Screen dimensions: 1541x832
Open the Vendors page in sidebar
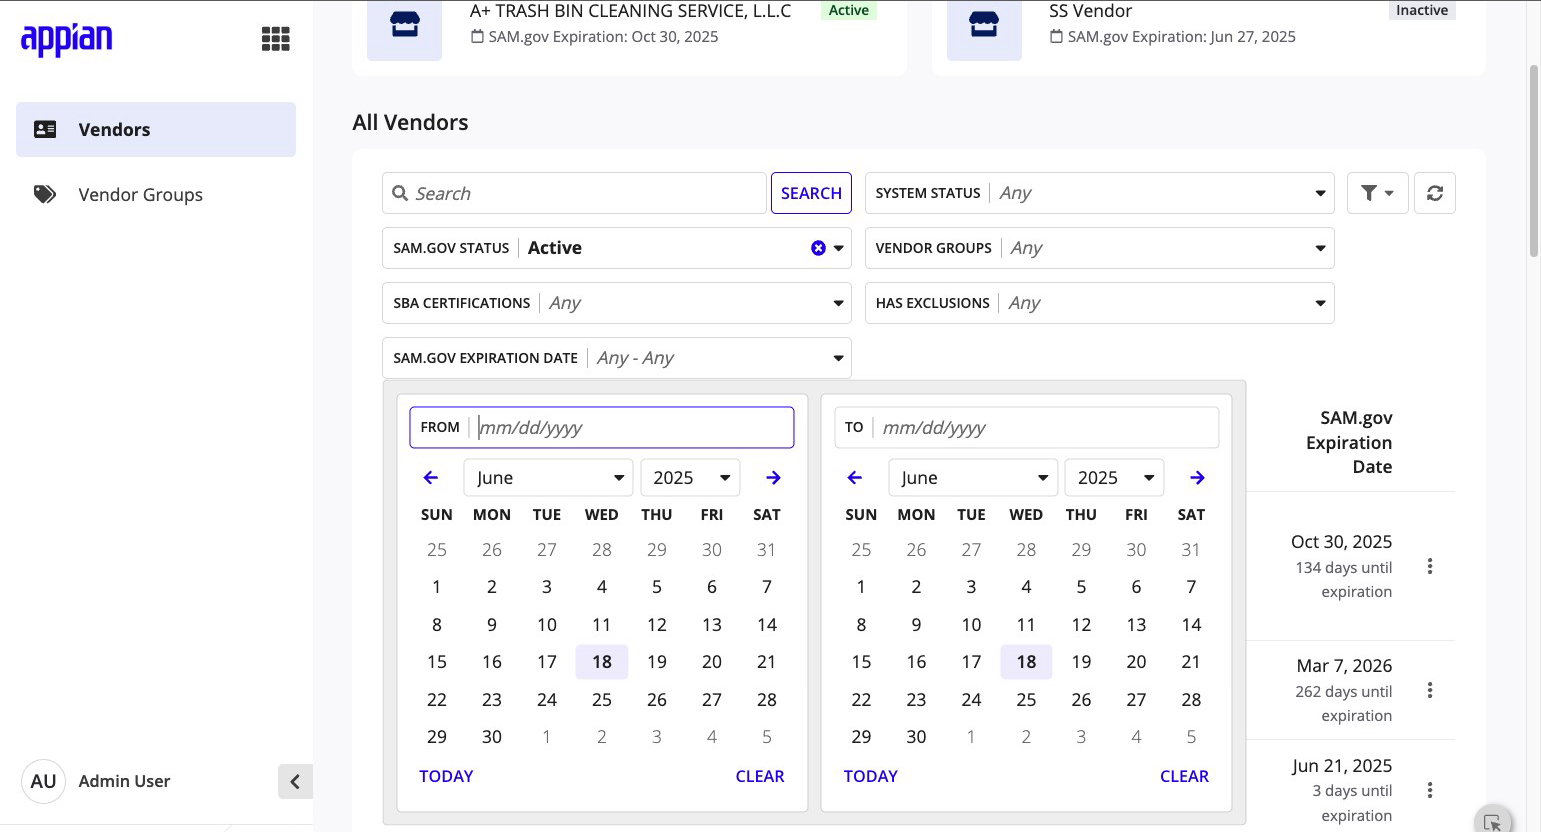click(156, 129)
